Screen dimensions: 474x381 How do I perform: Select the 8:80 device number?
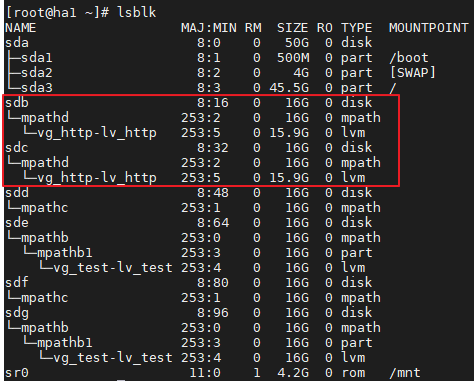pyautogui.click(x=213, y=283)
